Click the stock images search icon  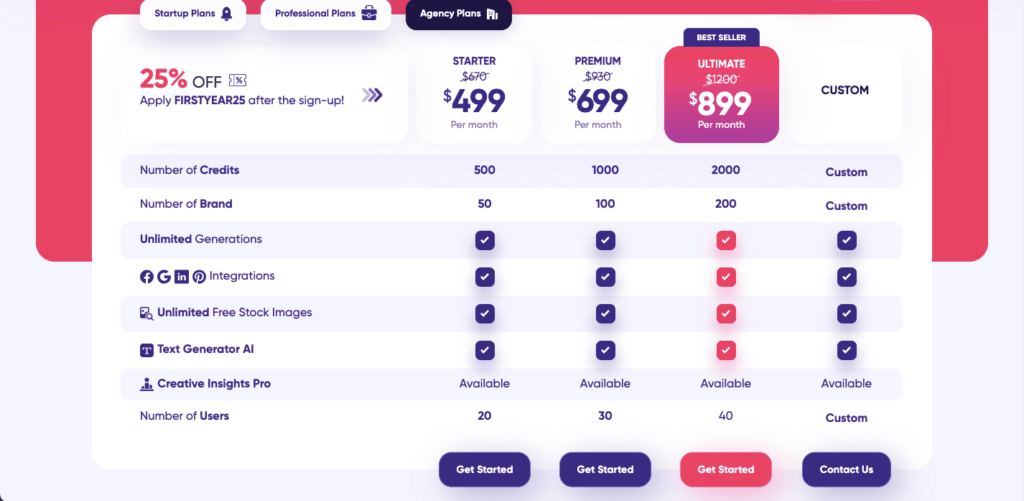point(146,314)
